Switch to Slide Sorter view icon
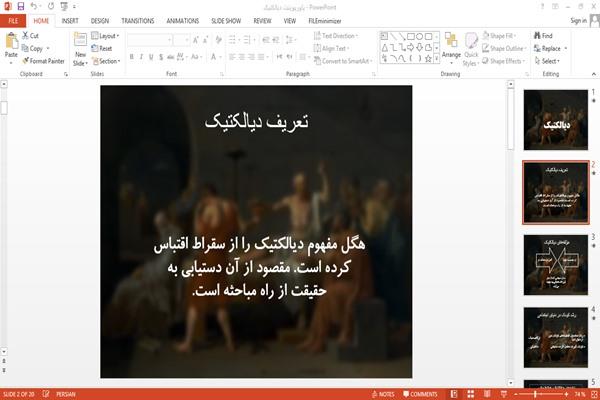Image resolution: width=600 pixels, height=400 pixels. pyautogui.click(x=471, y=394)
